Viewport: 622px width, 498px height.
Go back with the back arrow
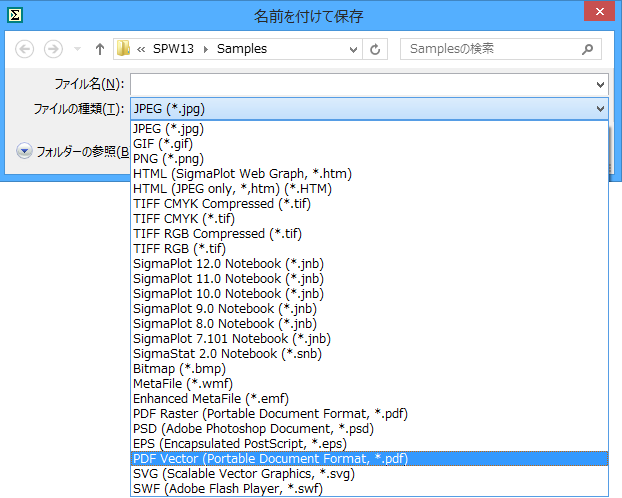25,49
